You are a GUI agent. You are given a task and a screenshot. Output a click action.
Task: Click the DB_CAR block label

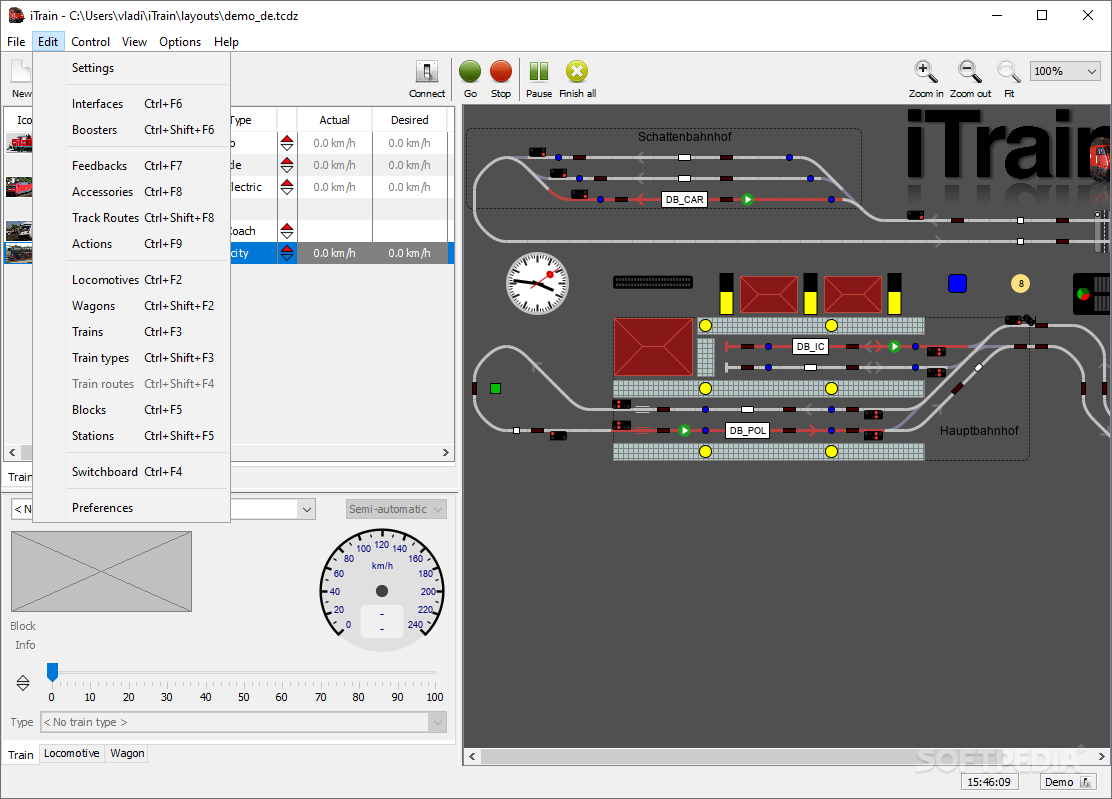pyautogui.click(x=684, y=200)
